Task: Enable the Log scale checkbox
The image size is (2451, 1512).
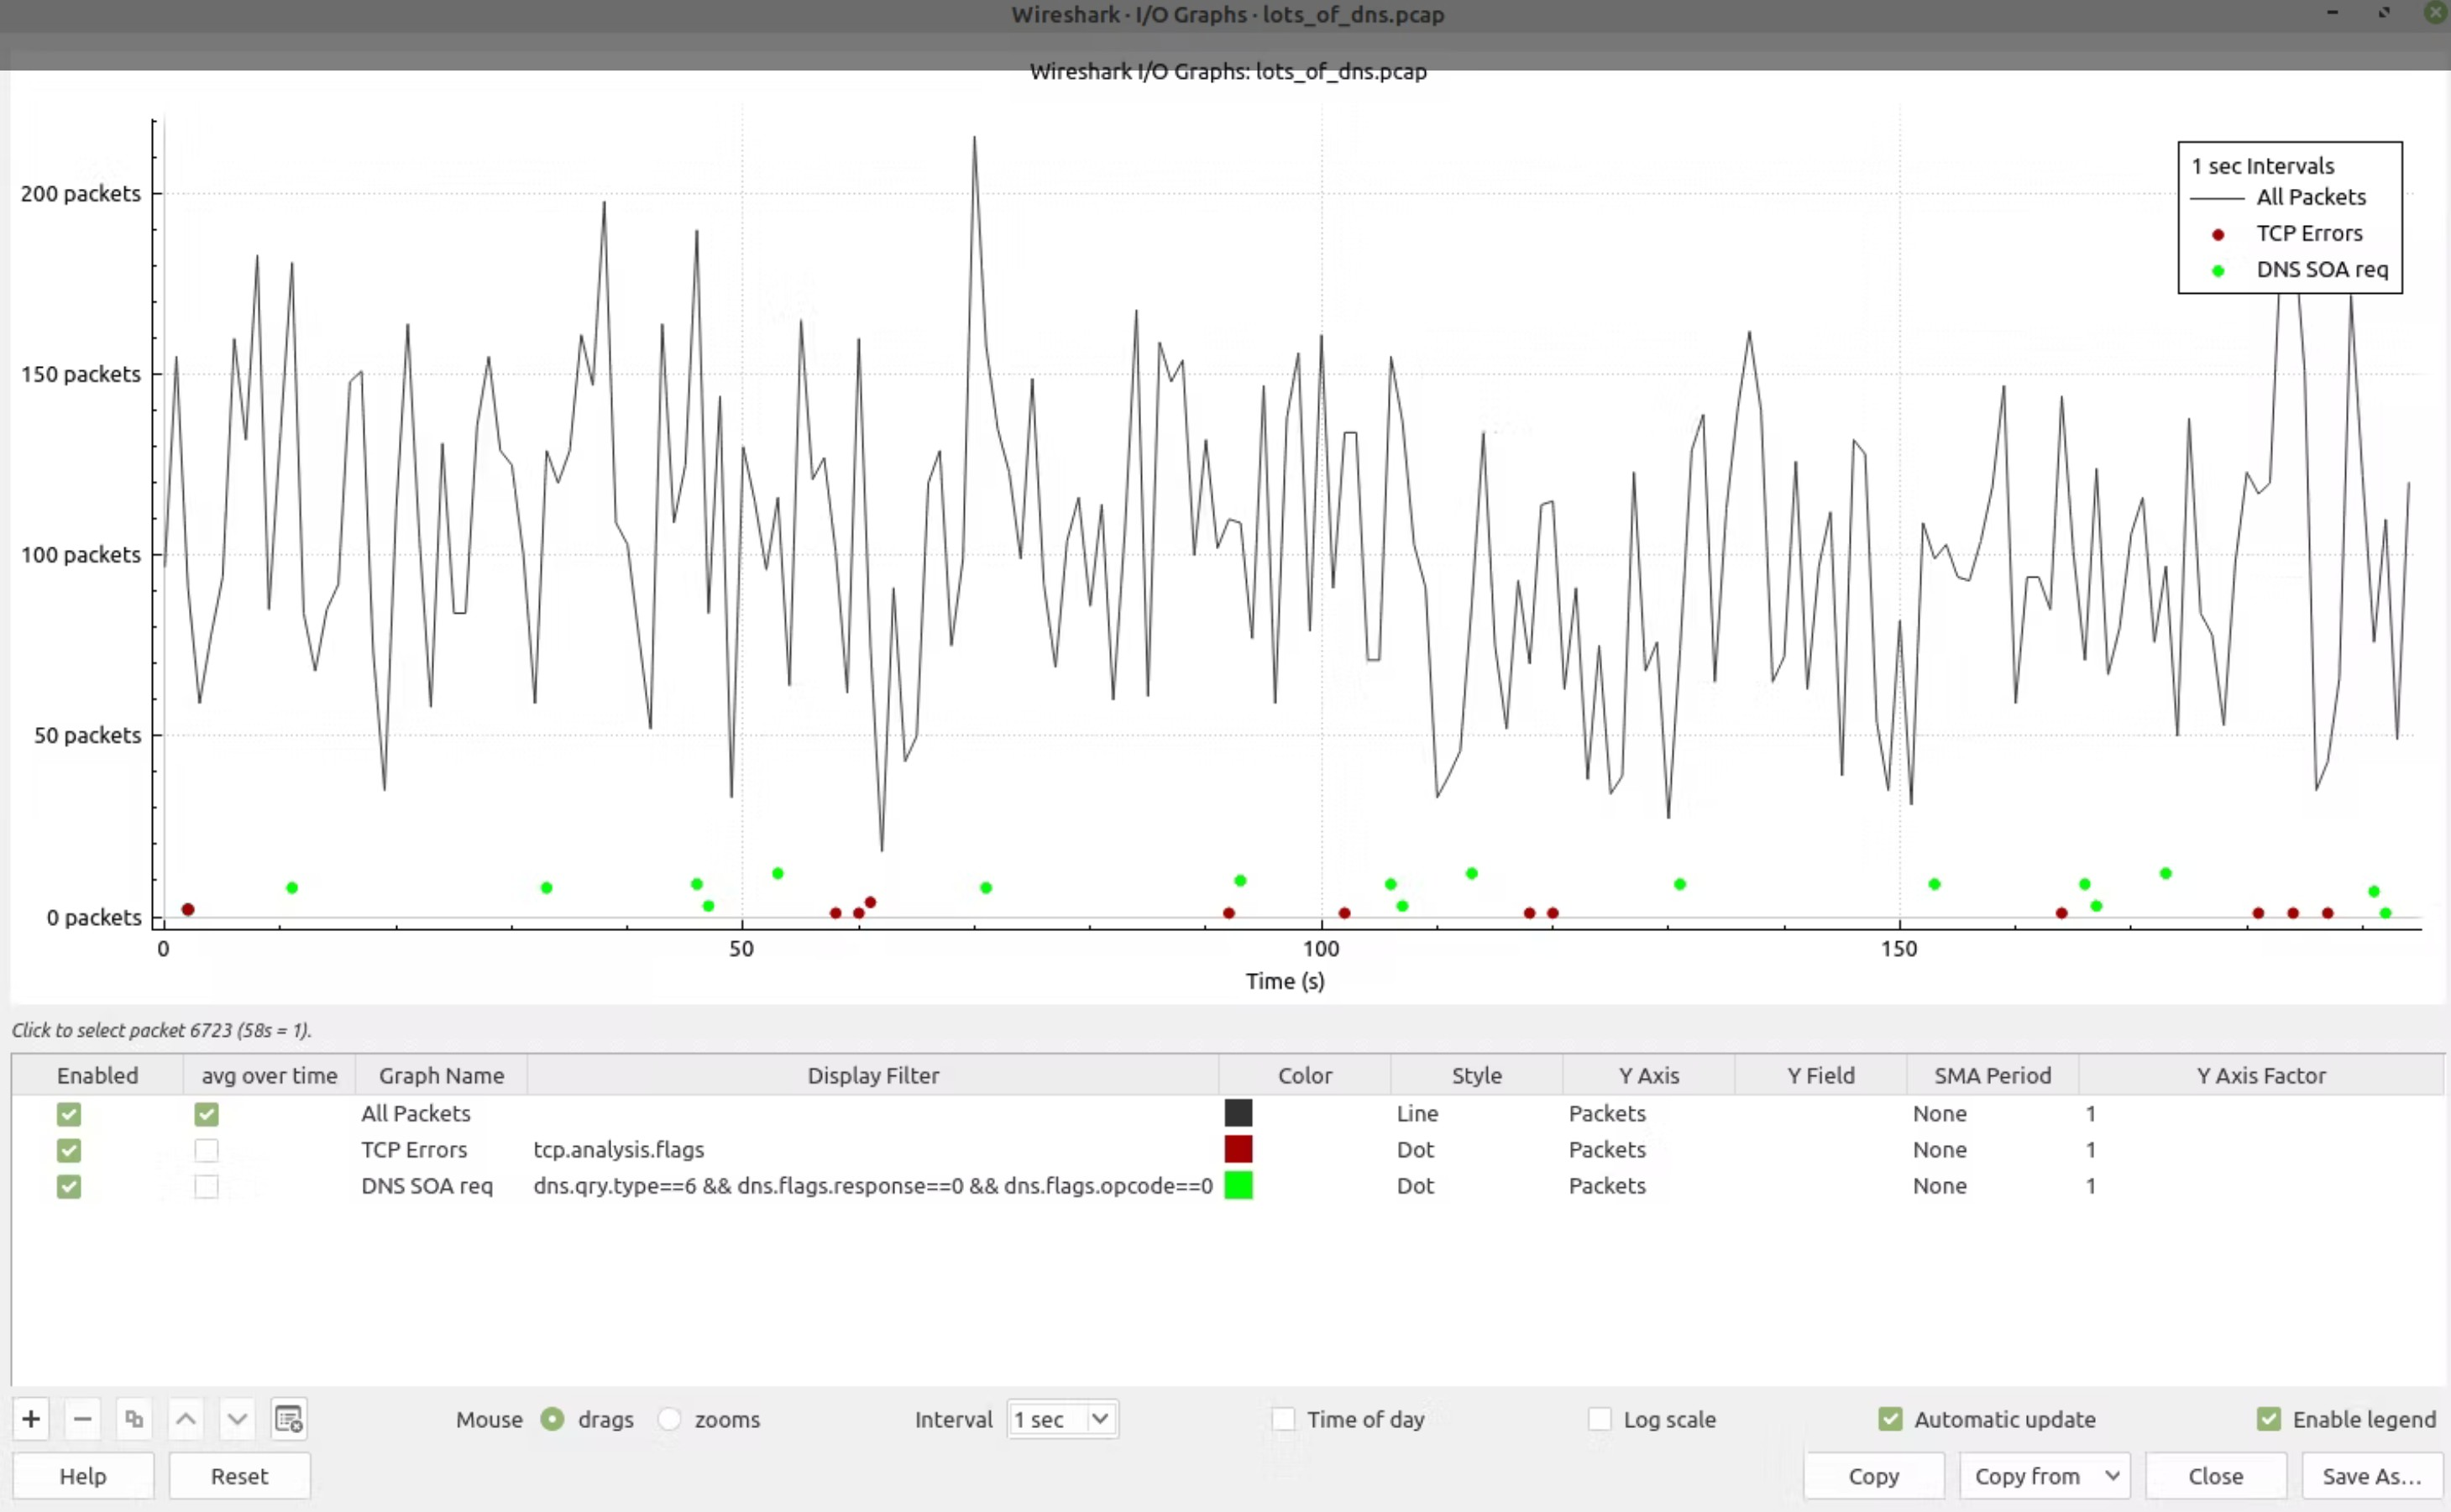Action: pos(1600,1418)
